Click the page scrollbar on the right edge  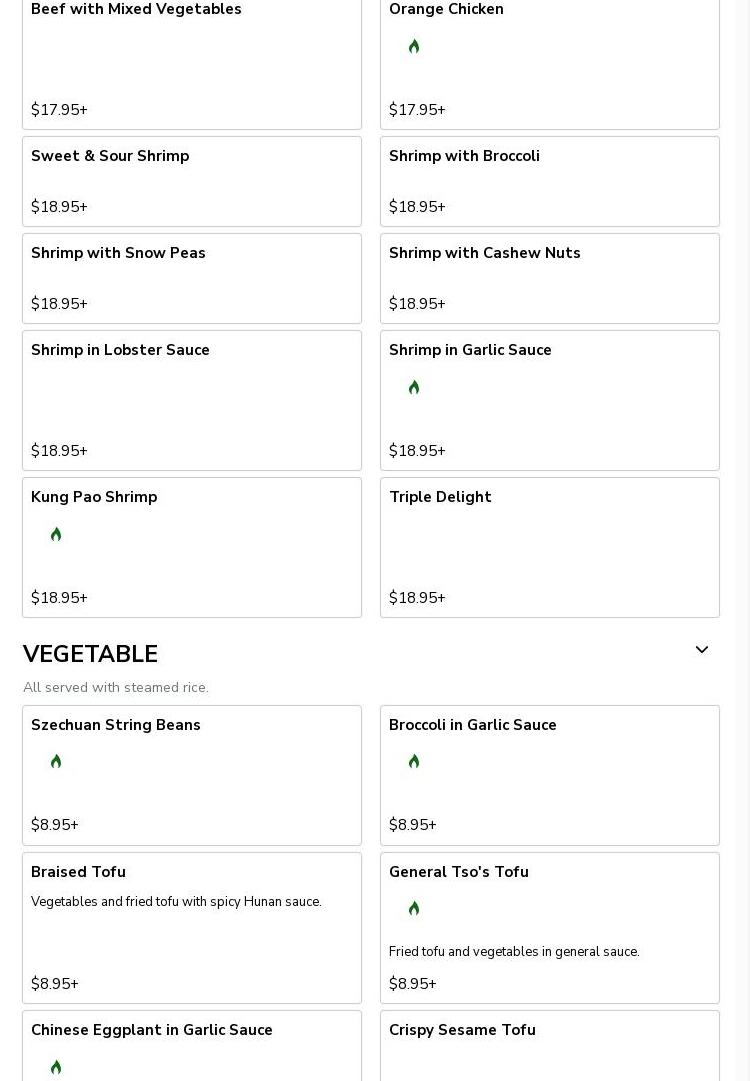pos(742,540)
